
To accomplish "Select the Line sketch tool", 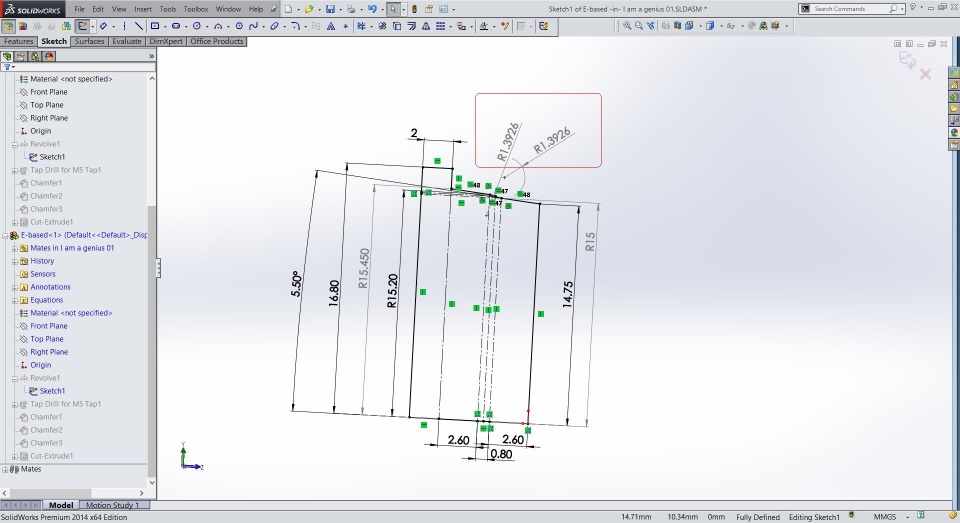I will pos(139,26).
